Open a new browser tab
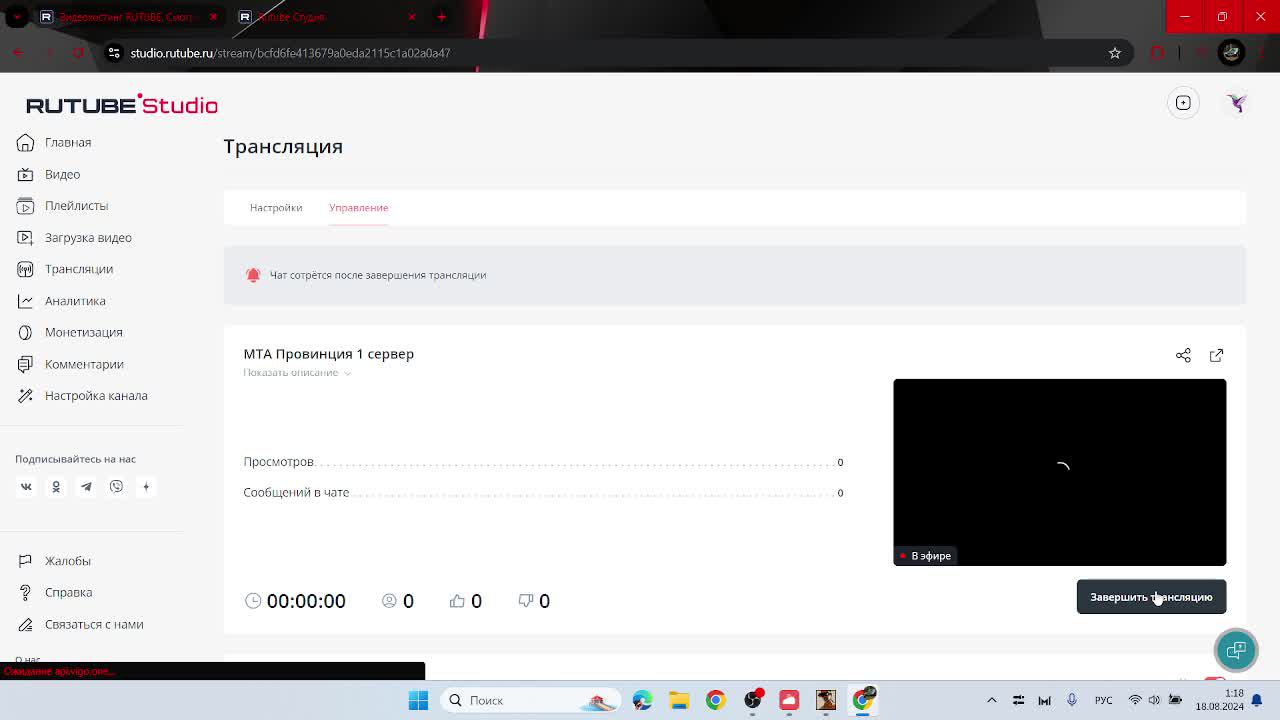Viewport: 1280px width, 720px height. coord(441,17)
